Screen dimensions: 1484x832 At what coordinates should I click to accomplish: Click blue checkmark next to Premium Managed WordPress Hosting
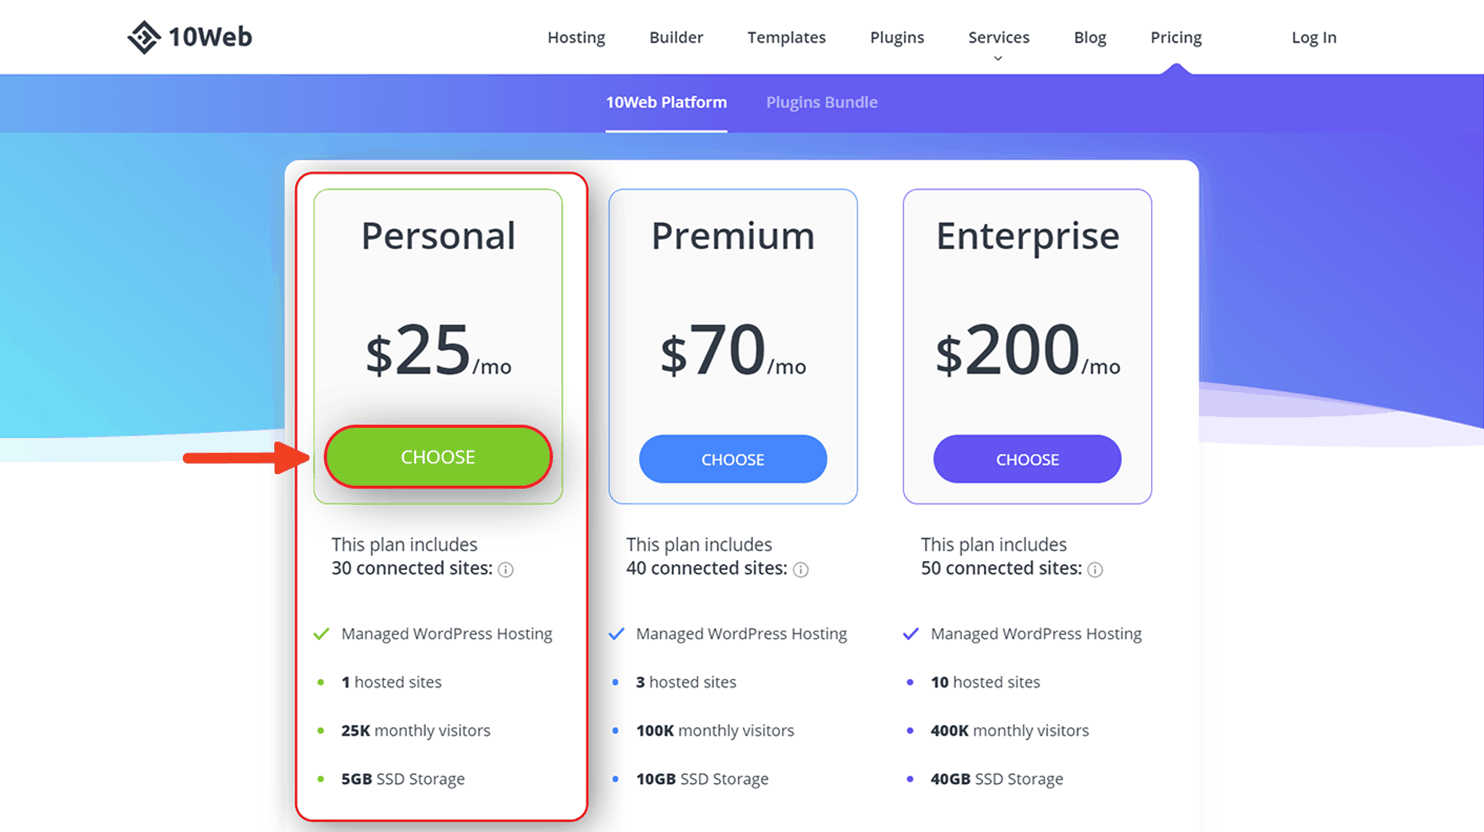click(x=616, y=634)
